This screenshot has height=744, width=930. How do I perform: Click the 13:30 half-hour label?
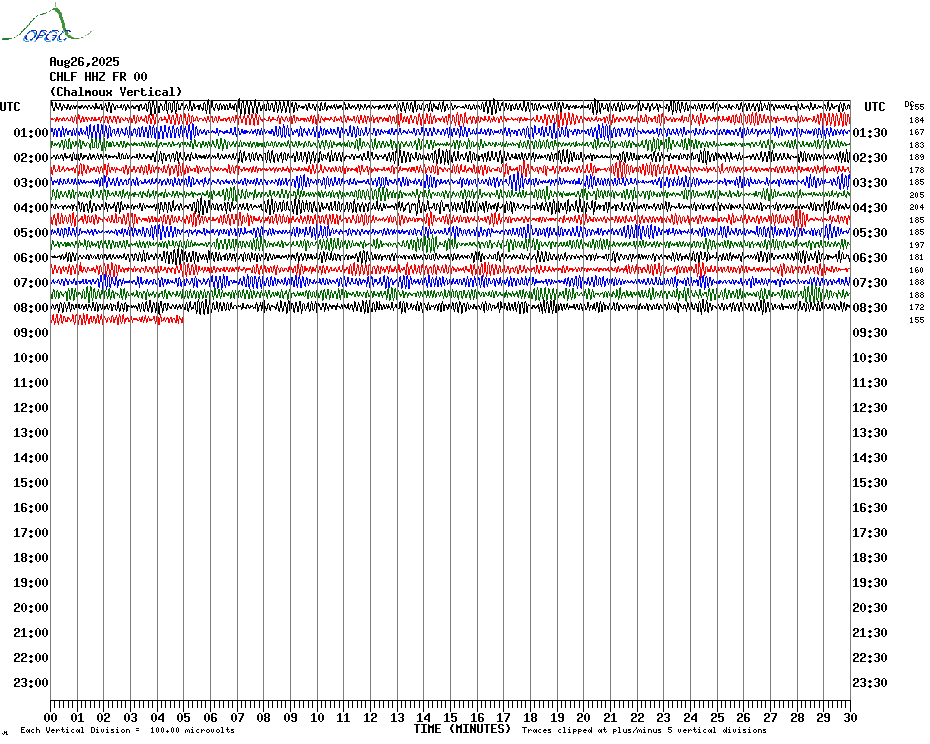870,433
